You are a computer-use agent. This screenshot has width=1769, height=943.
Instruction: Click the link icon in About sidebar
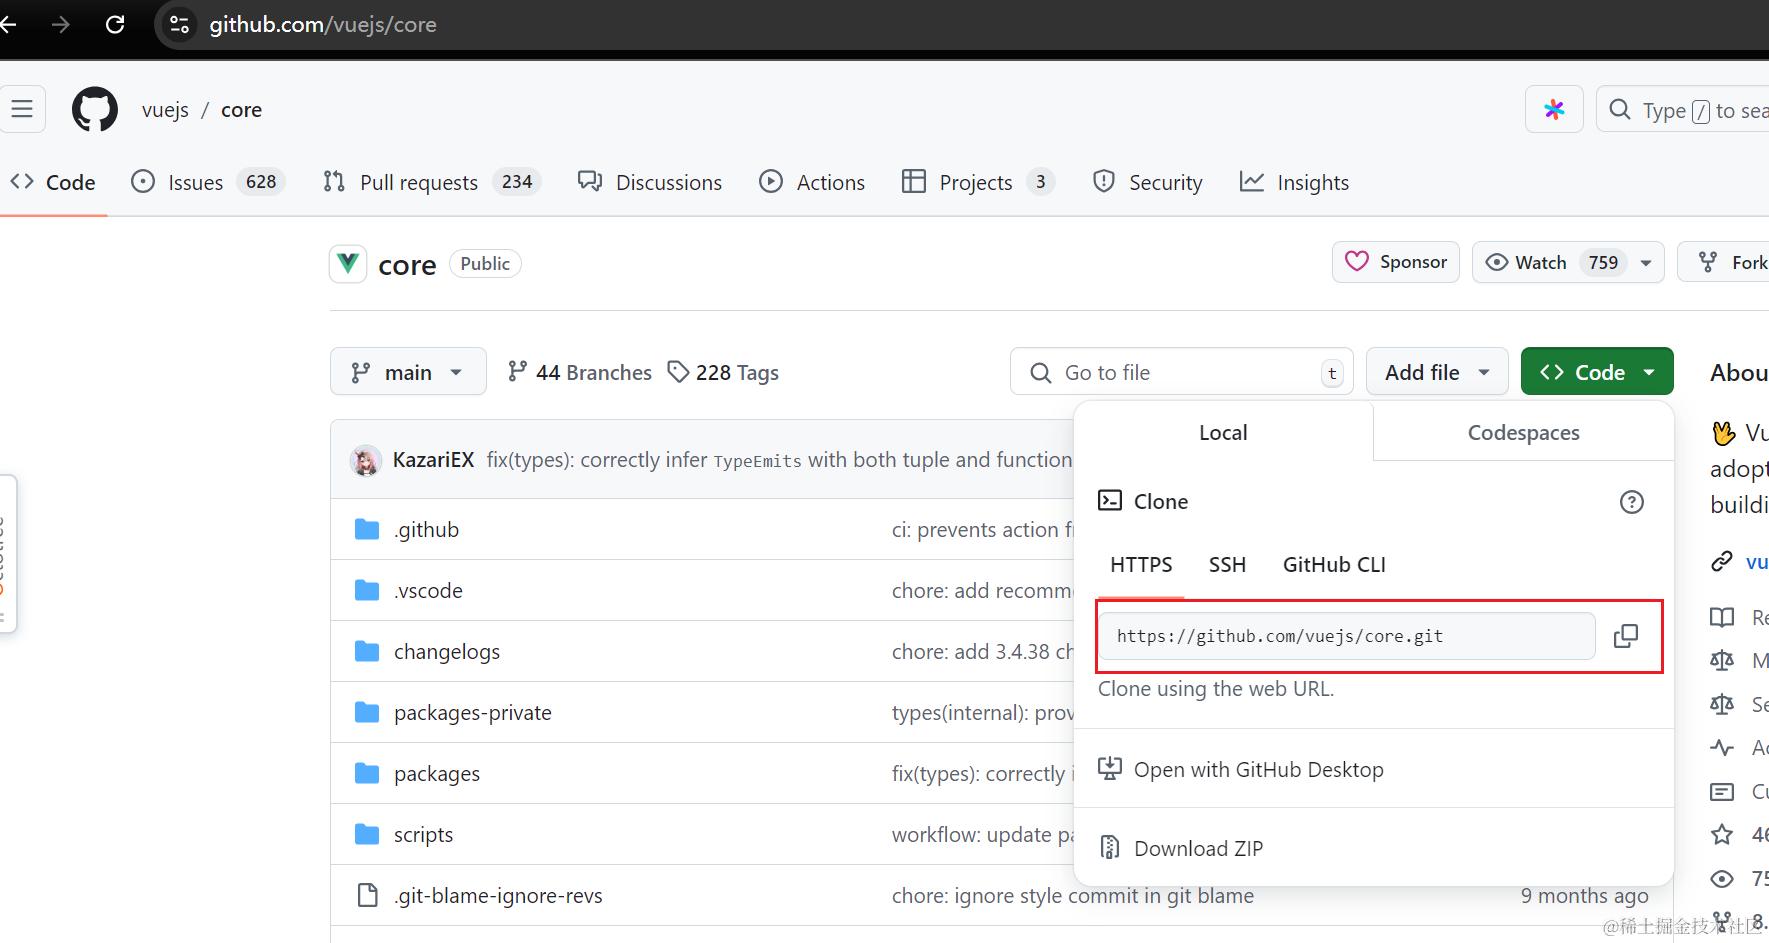(1721, 561)
